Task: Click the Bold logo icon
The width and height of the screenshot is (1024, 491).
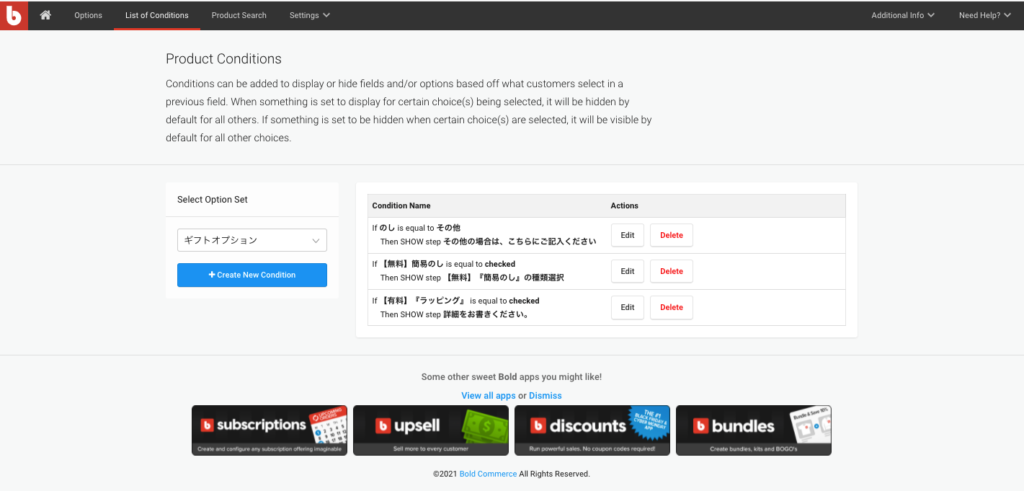Action: click(x=14, y=15)
